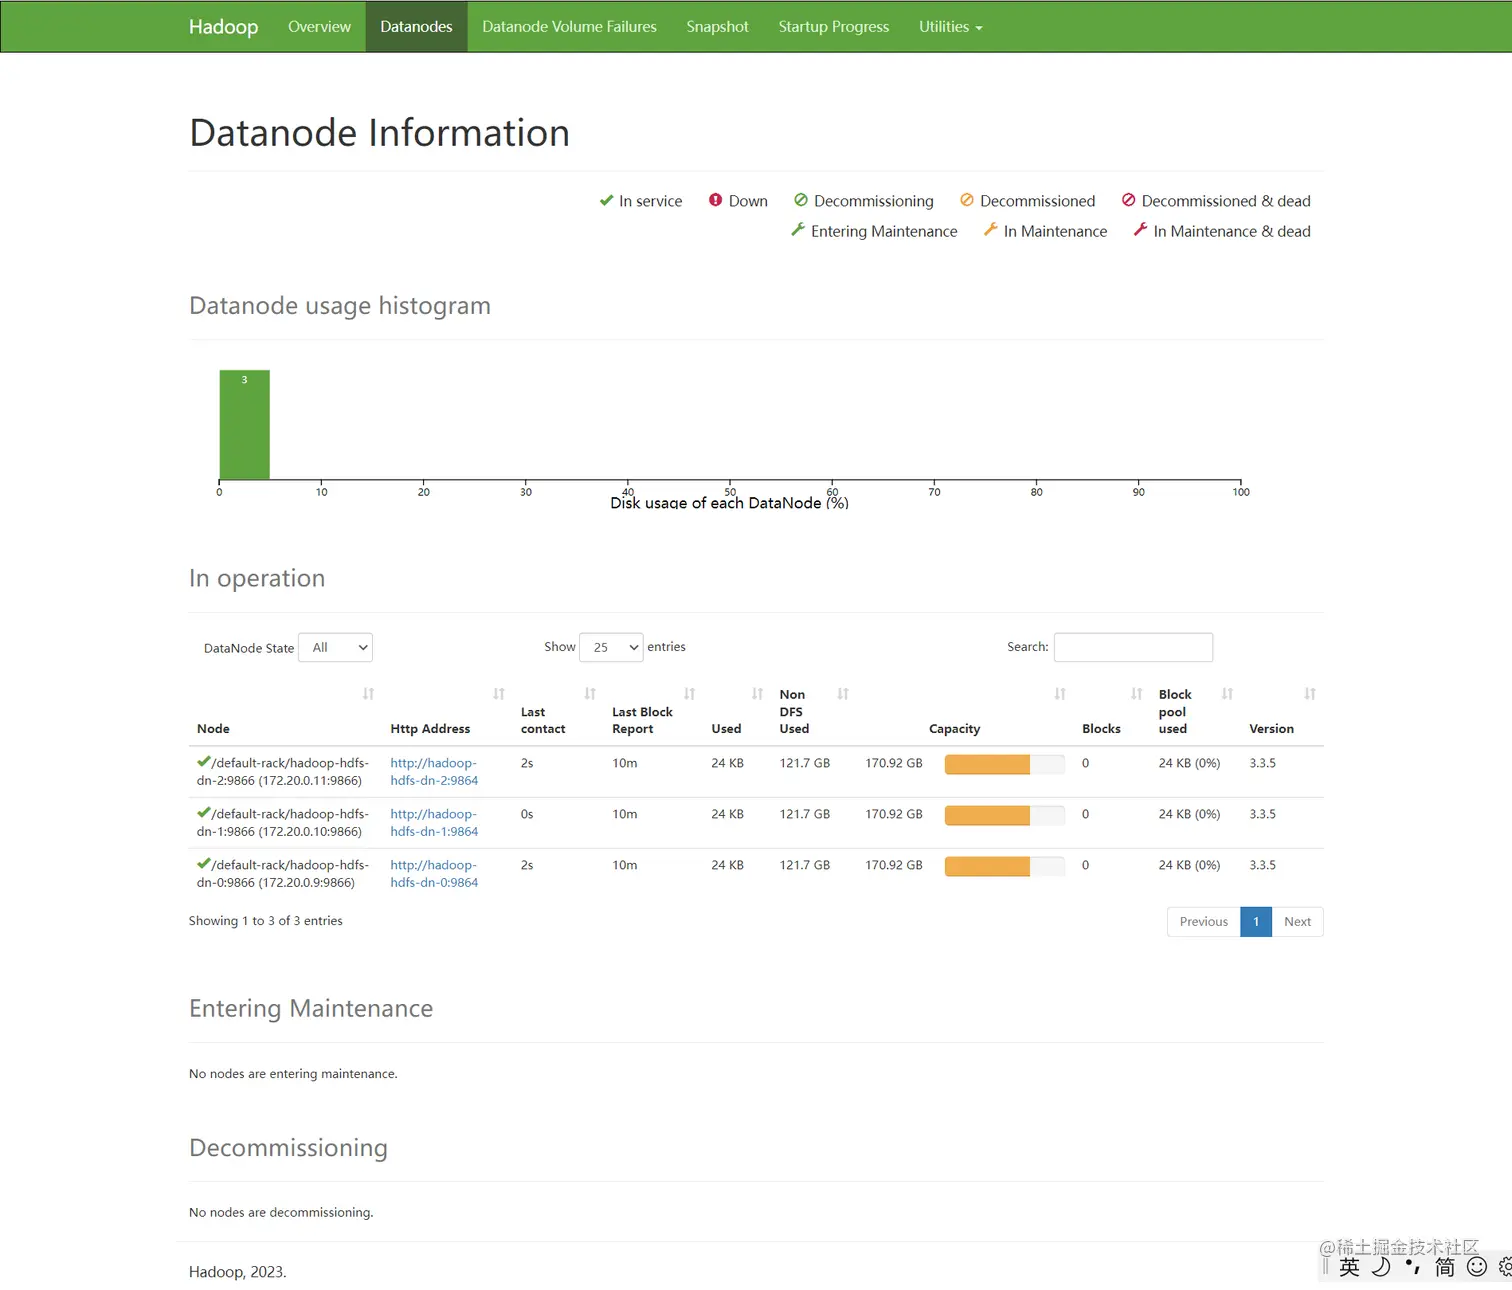1512x1290 pixels.
Task: Click the 170.92 GB capacity in dn-1 row
Action: tap(894, 814)
